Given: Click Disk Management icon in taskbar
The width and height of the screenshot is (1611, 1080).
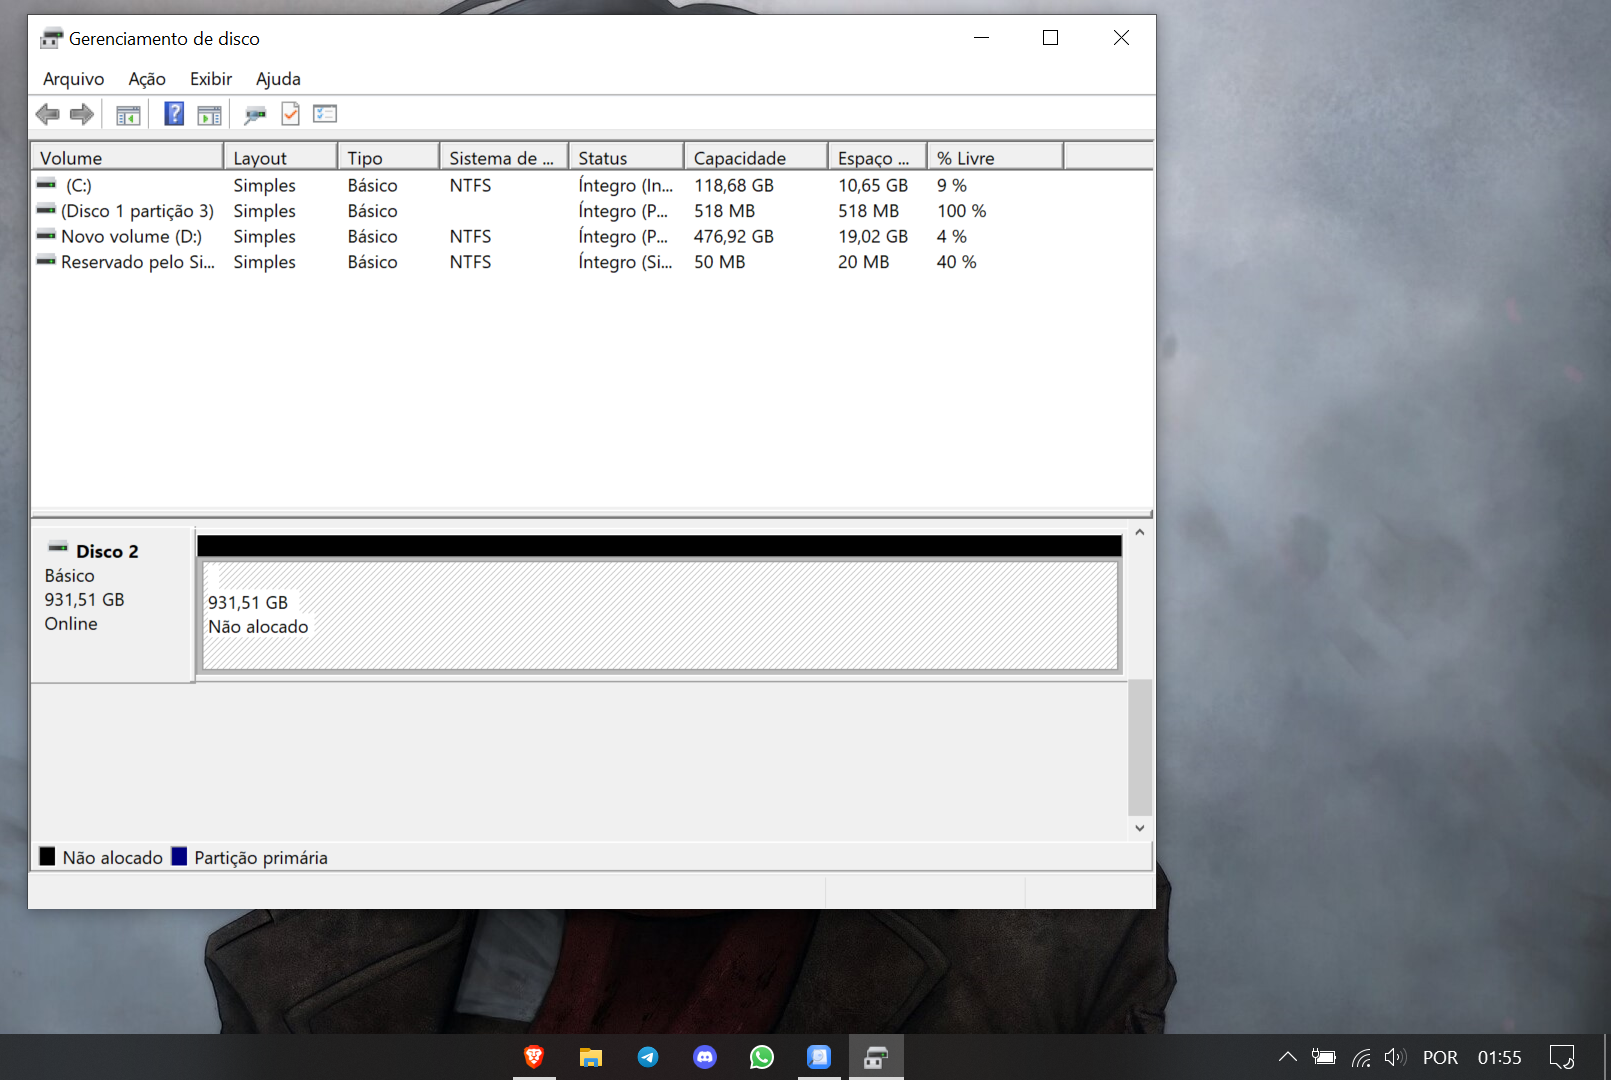Looking at the screenshot, I should (876, 1057).
